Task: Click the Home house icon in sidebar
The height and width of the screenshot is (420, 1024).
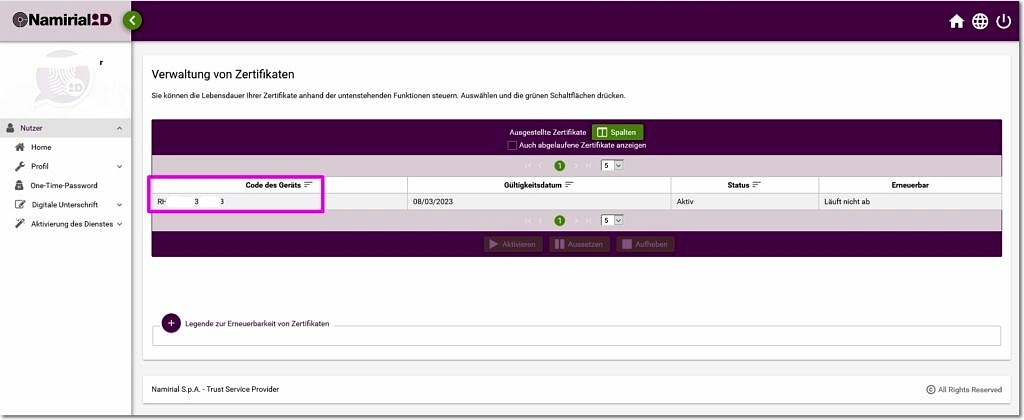Action: [20, 148]
